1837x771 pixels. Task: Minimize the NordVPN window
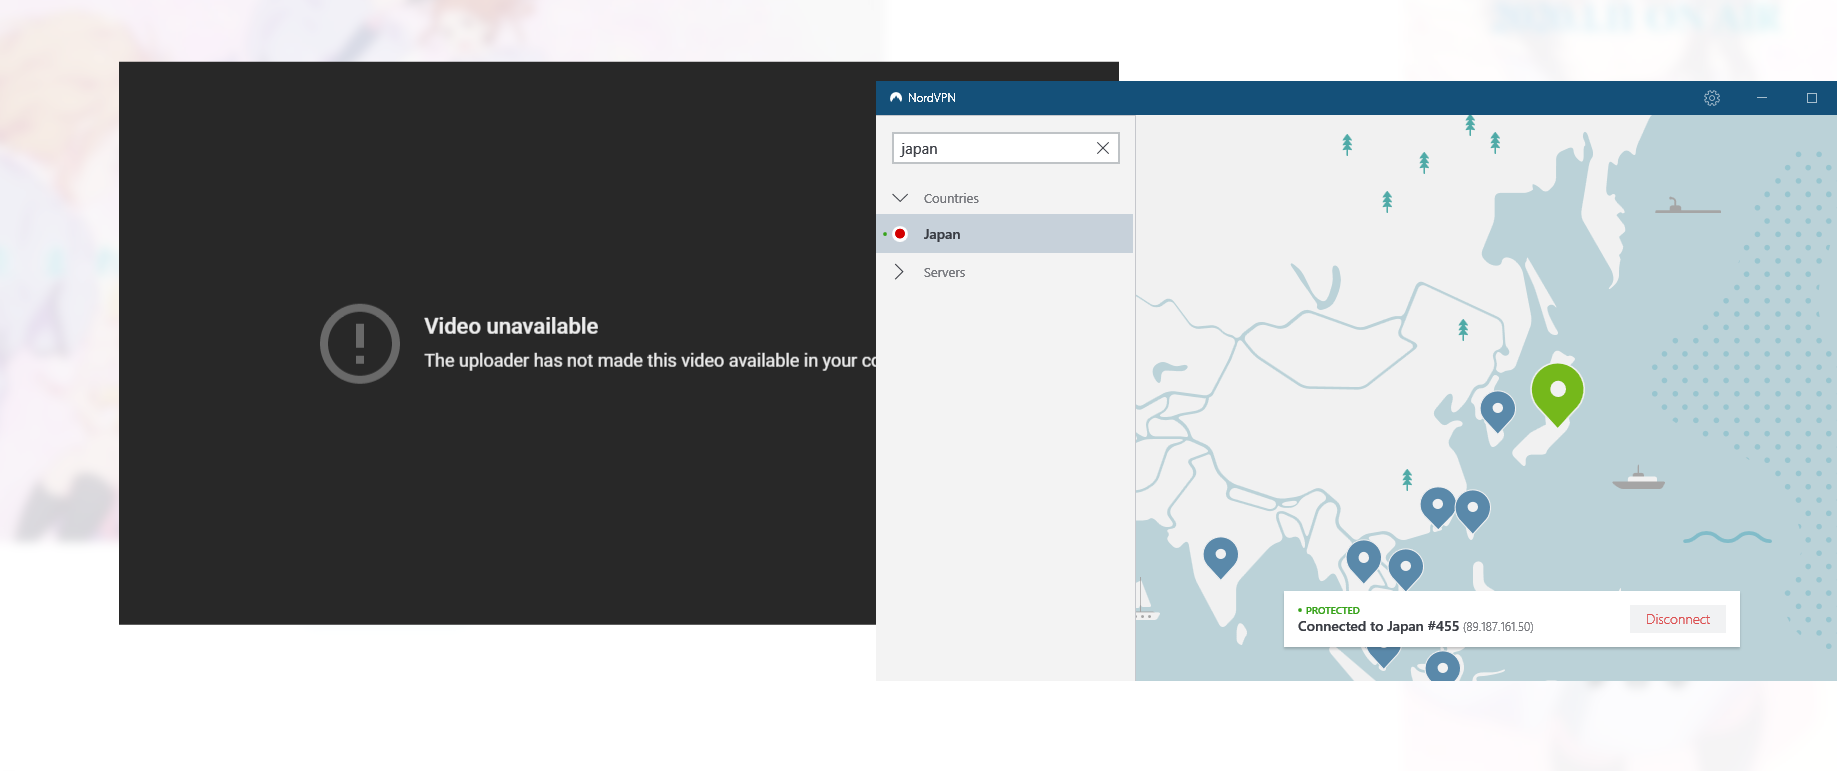(1762, 98)
